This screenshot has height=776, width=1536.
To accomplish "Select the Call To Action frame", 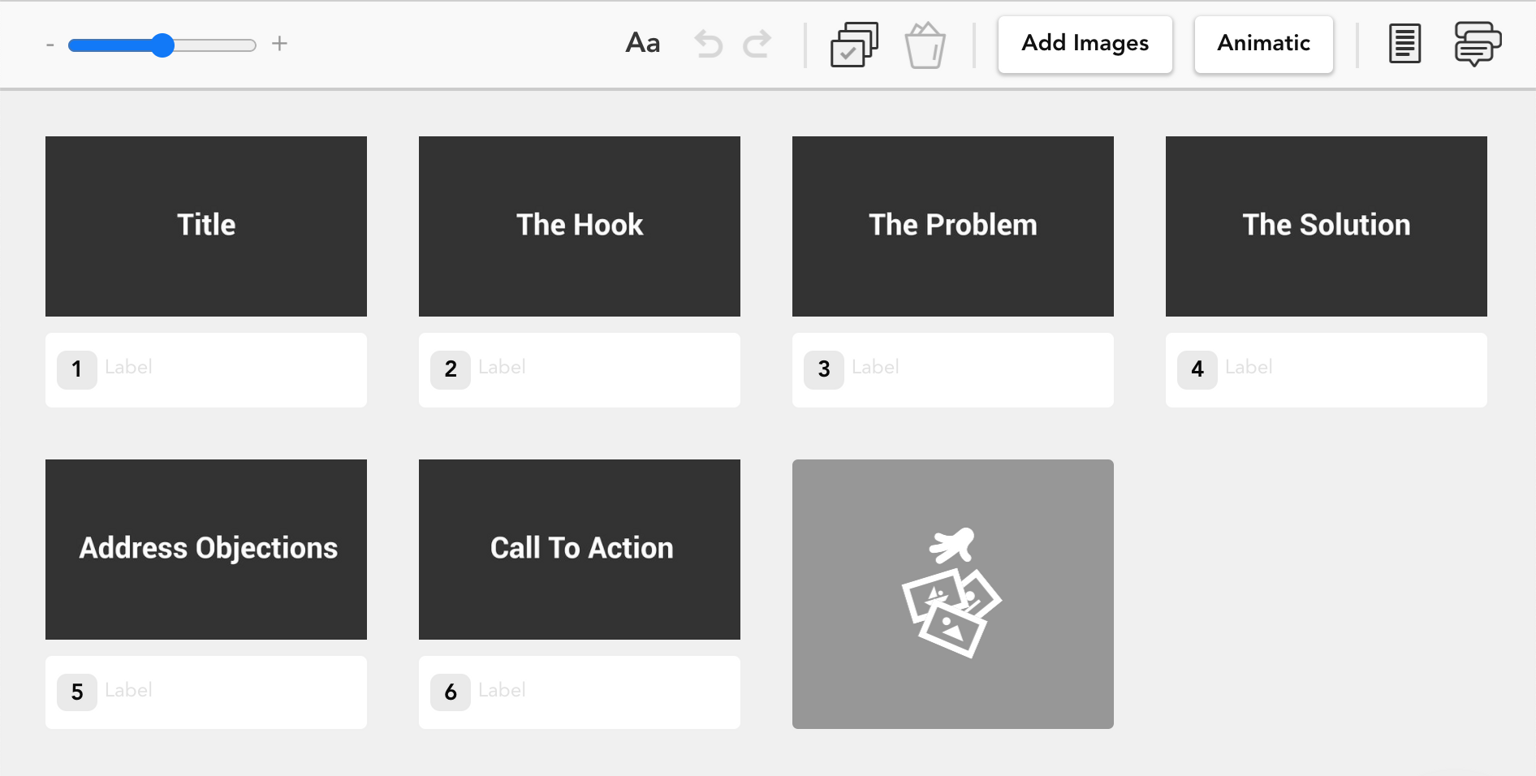I will pos(579,549).
